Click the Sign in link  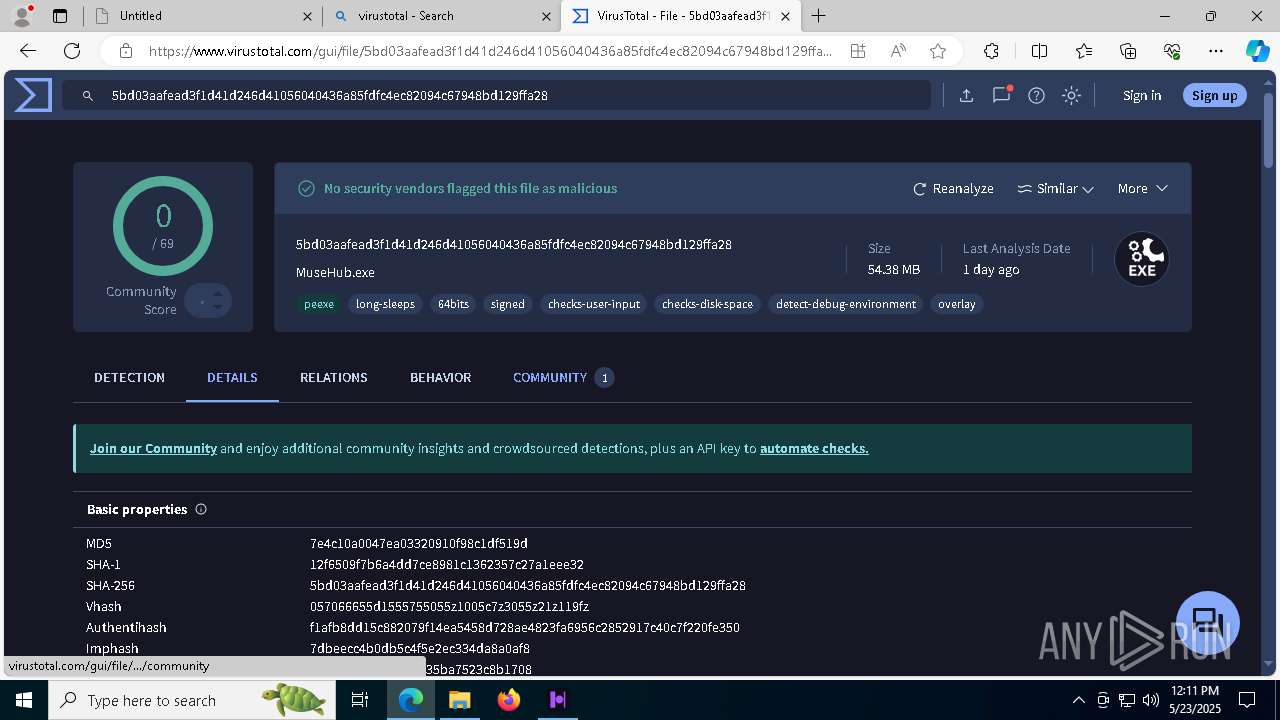click(1142, 95)
